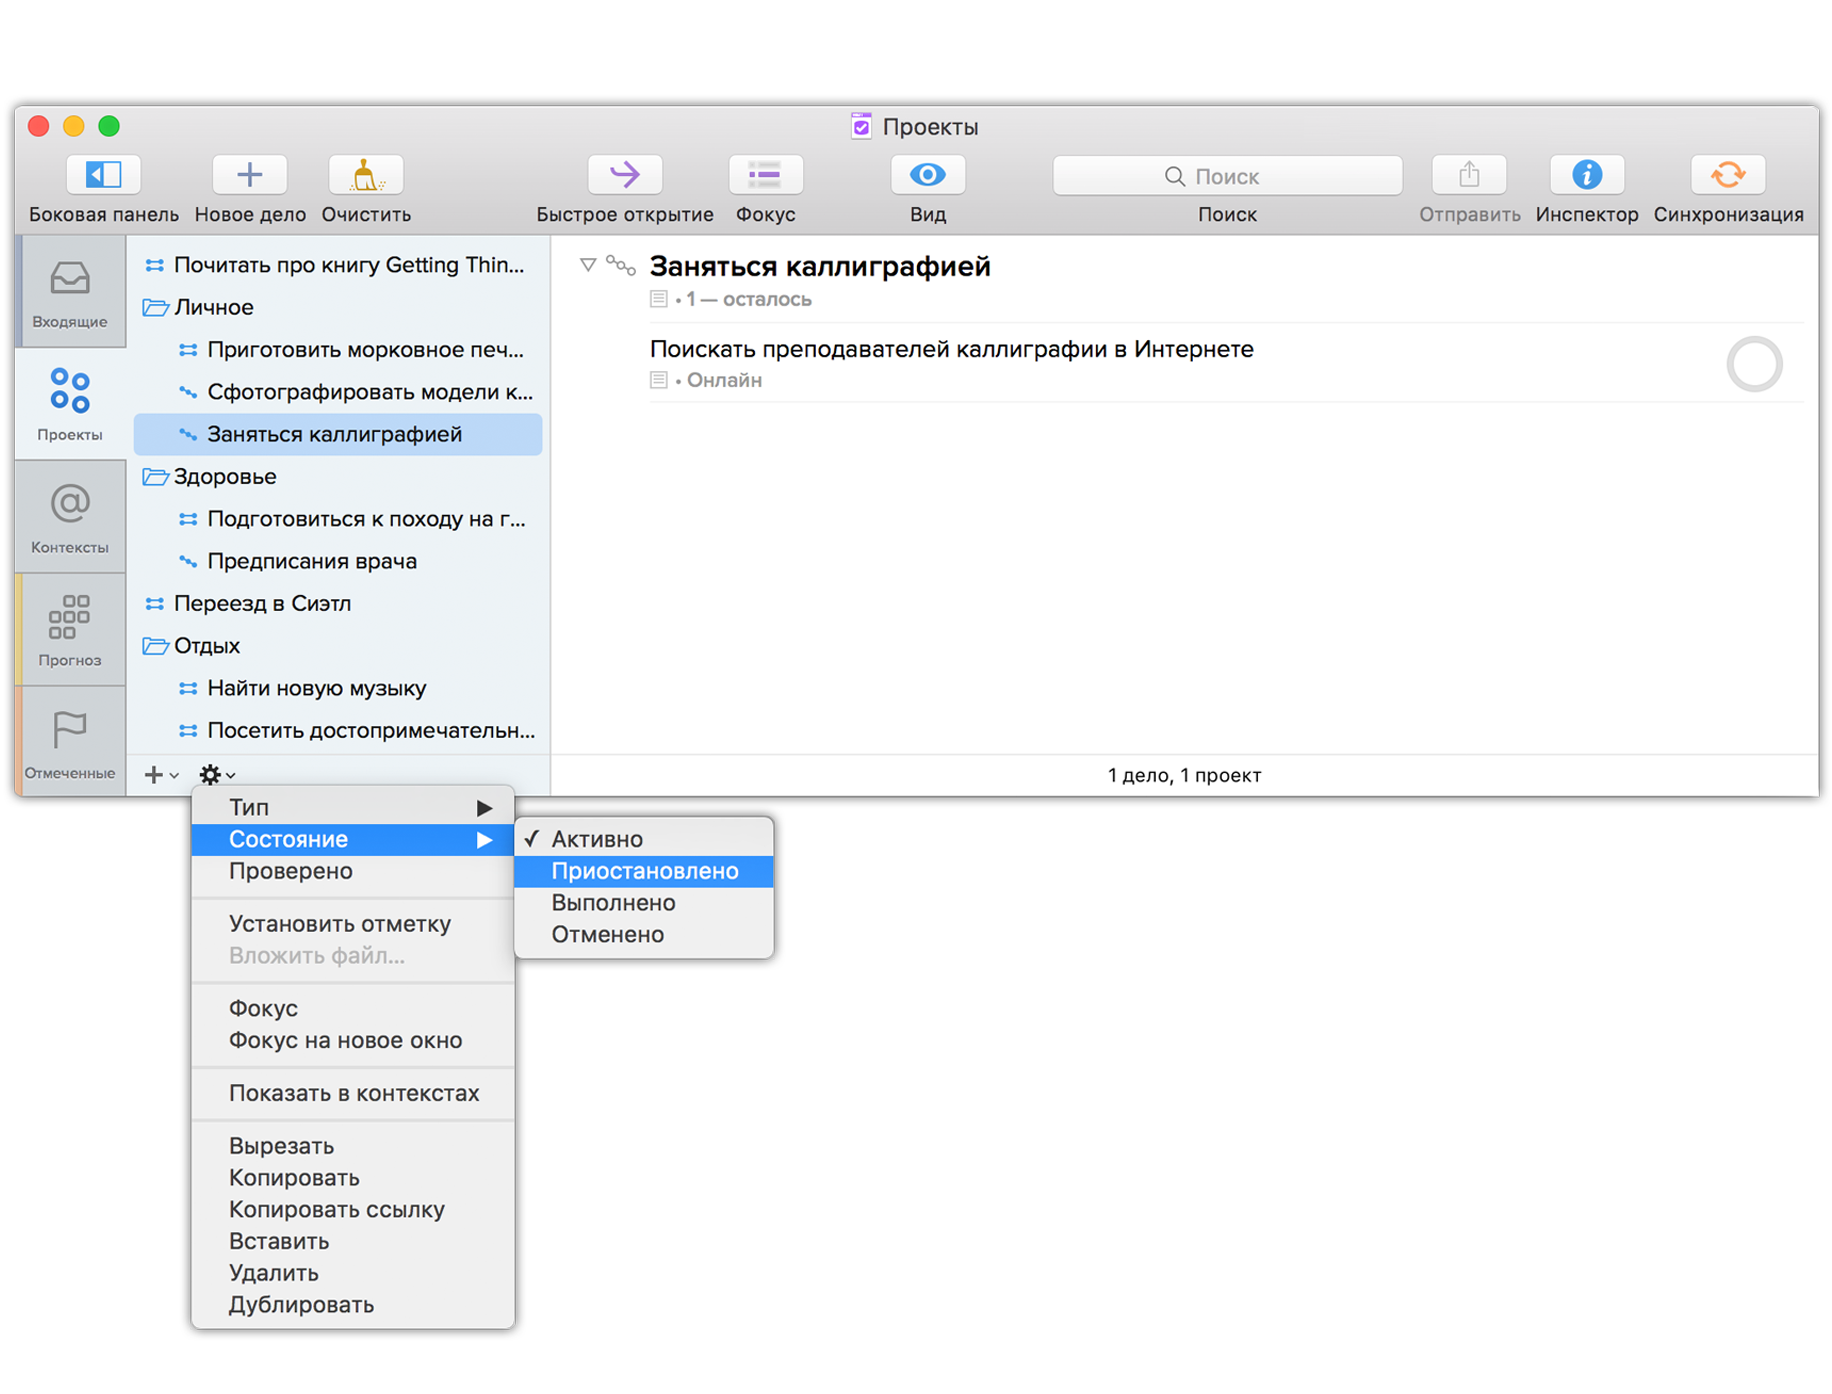
Task: Click the Личное folder icon
Action: (155, 307)
